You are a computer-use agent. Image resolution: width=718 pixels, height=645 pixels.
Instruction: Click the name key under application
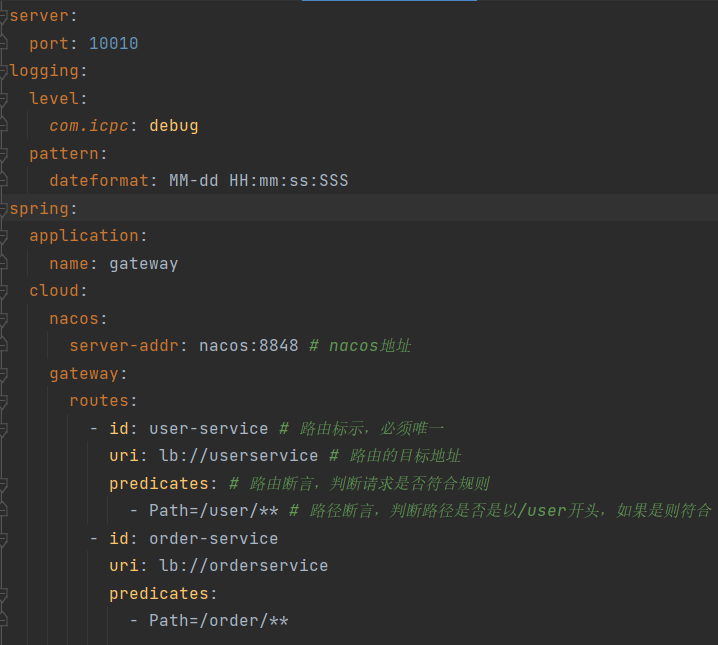click(69, 264)
